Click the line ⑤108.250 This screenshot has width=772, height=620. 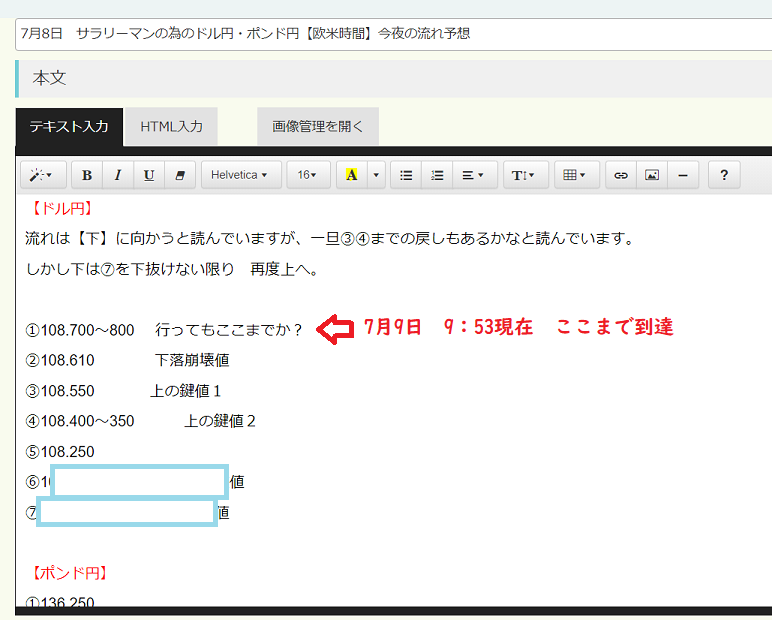click(60, 452)
